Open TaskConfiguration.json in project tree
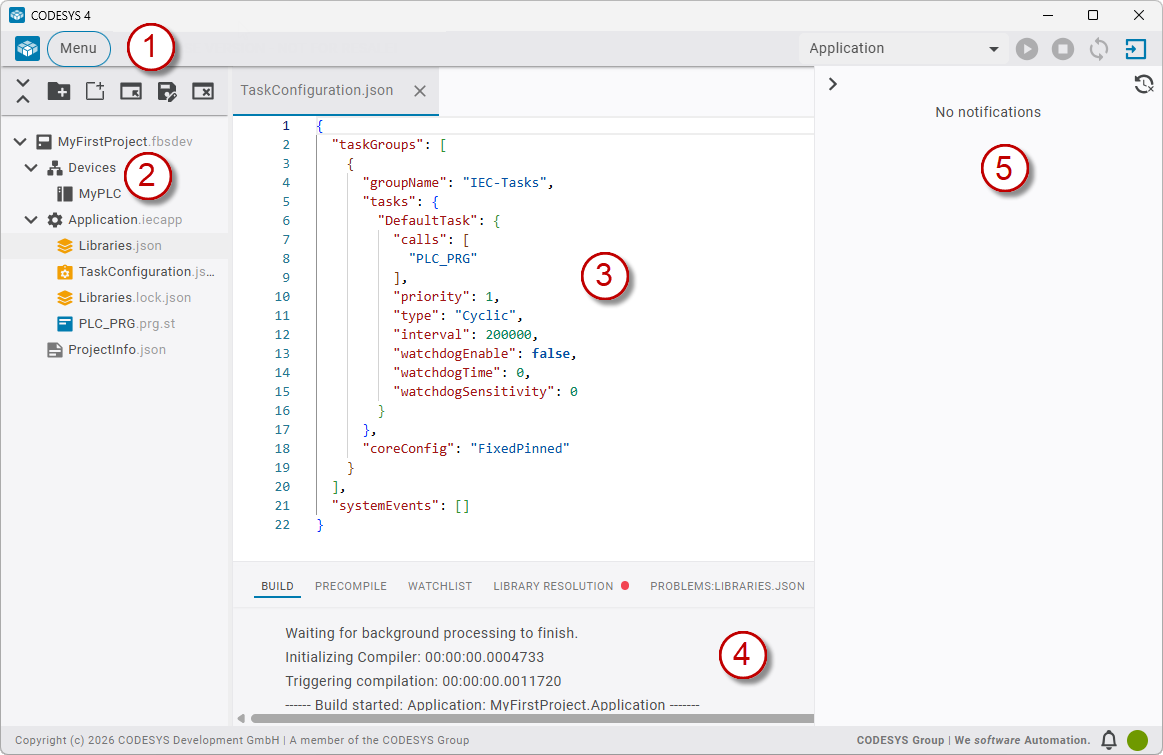The height and width of the screenshot is (755, 1163). [x=147, y=271]
